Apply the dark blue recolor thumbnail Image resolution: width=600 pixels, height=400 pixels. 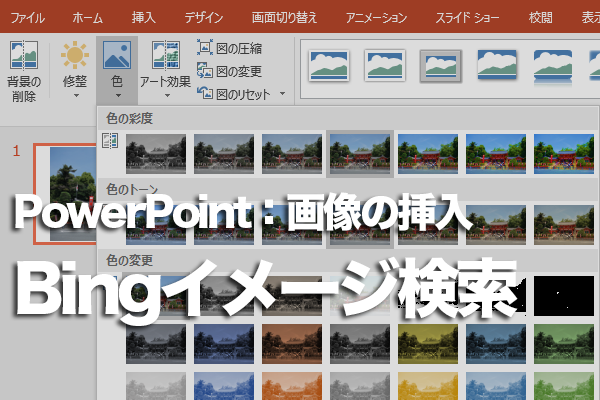224,344
